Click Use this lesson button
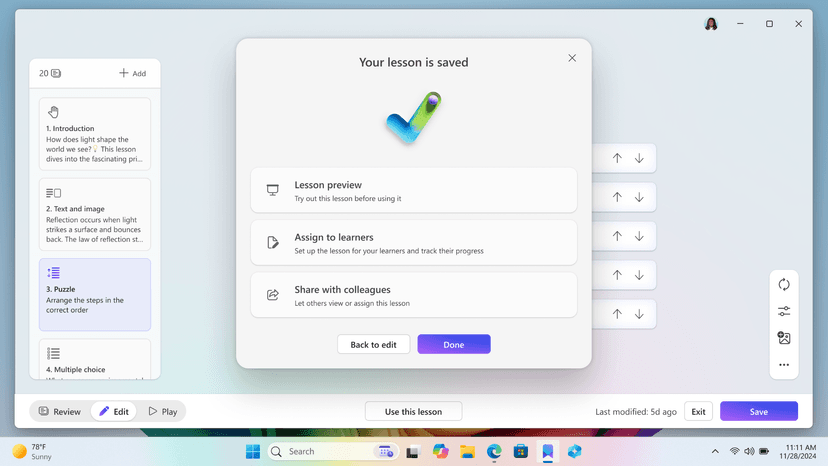828x466 pixels. click(x=413, y=412)
